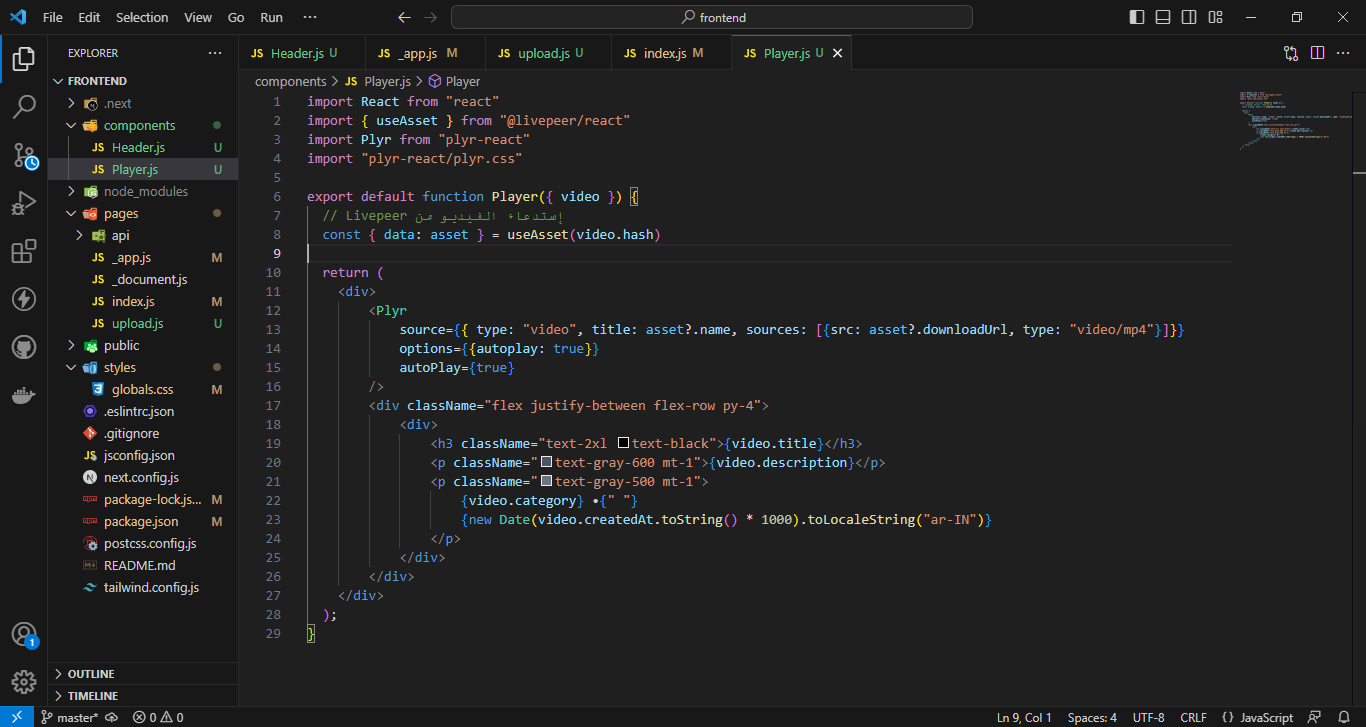Open the Selection menu
Screen dimensions: 1366x727
142,17
